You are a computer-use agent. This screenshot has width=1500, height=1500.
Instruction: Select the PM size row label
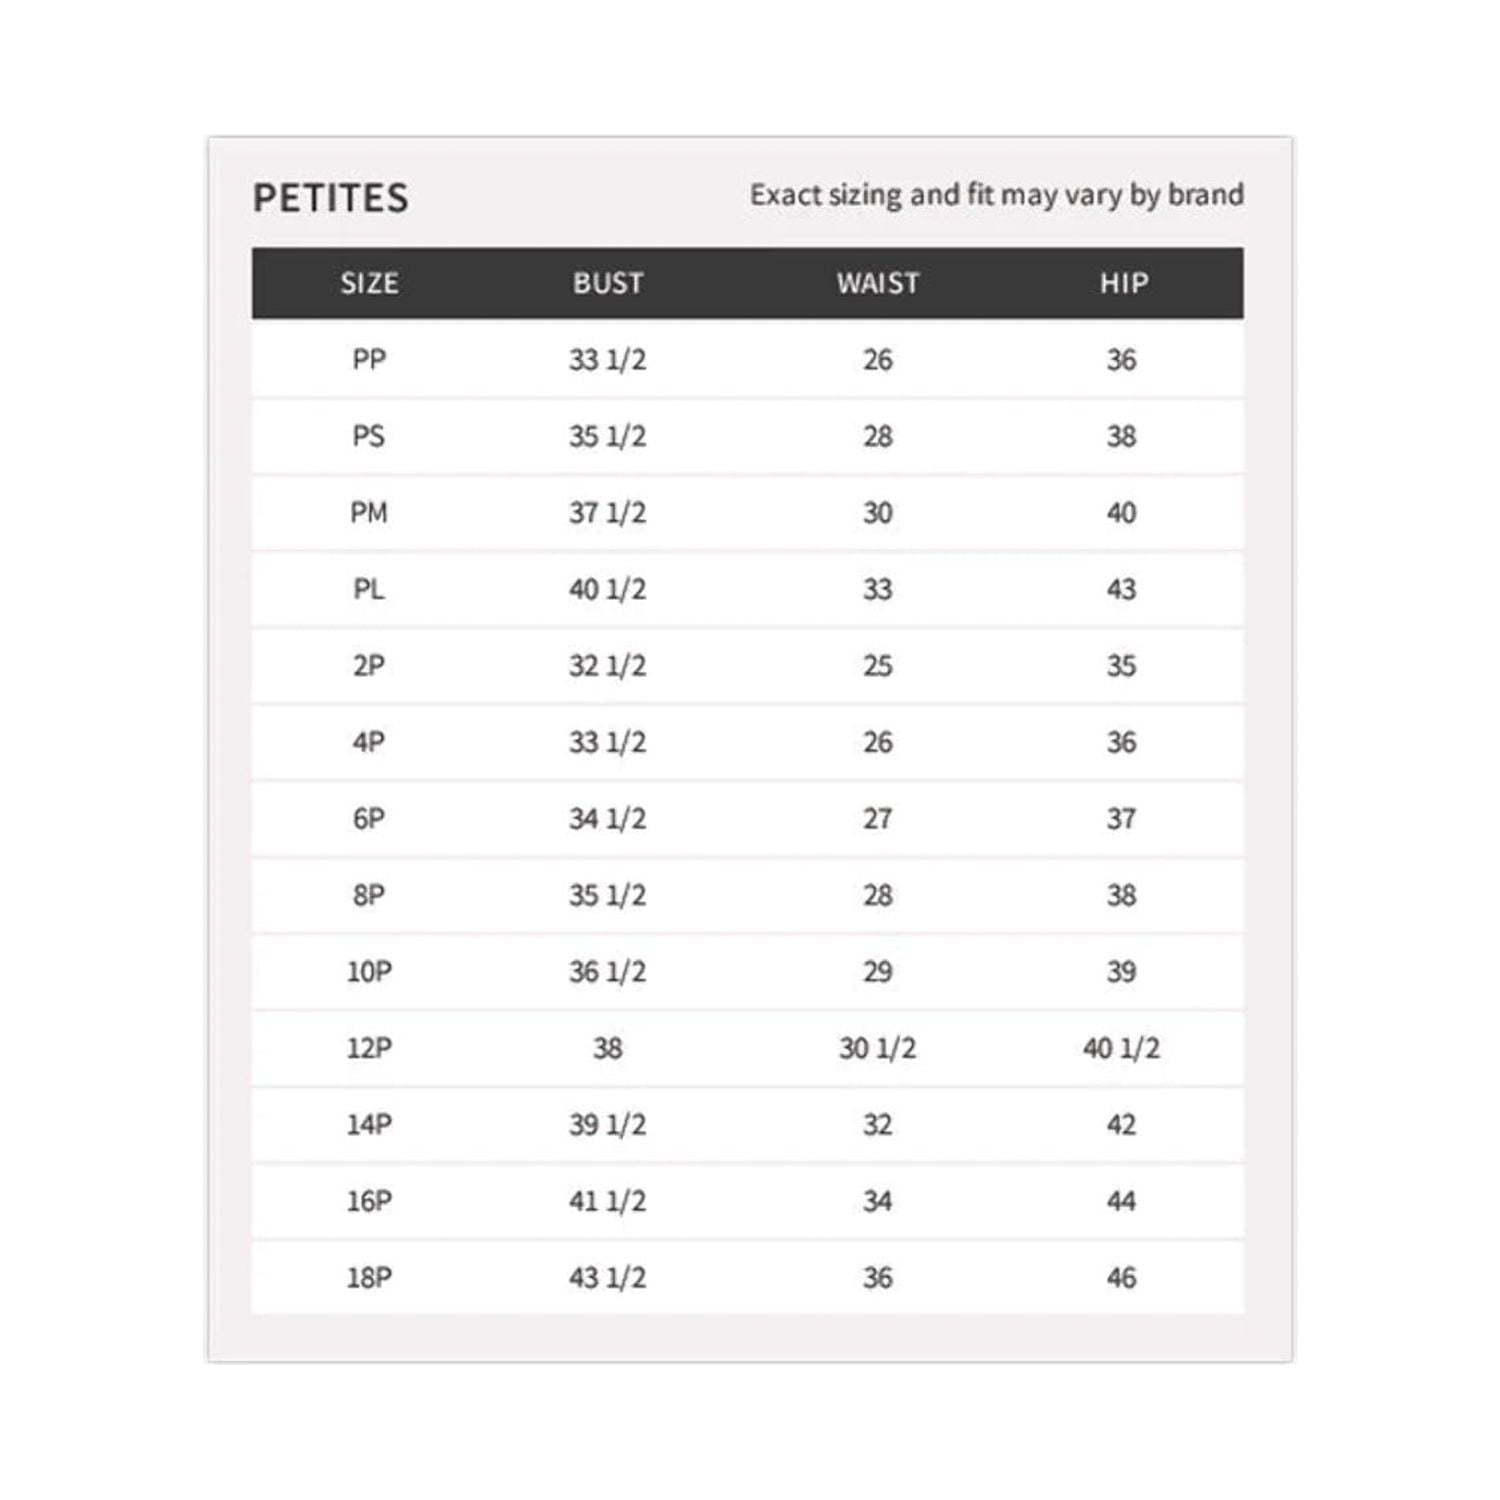point(369,513)
